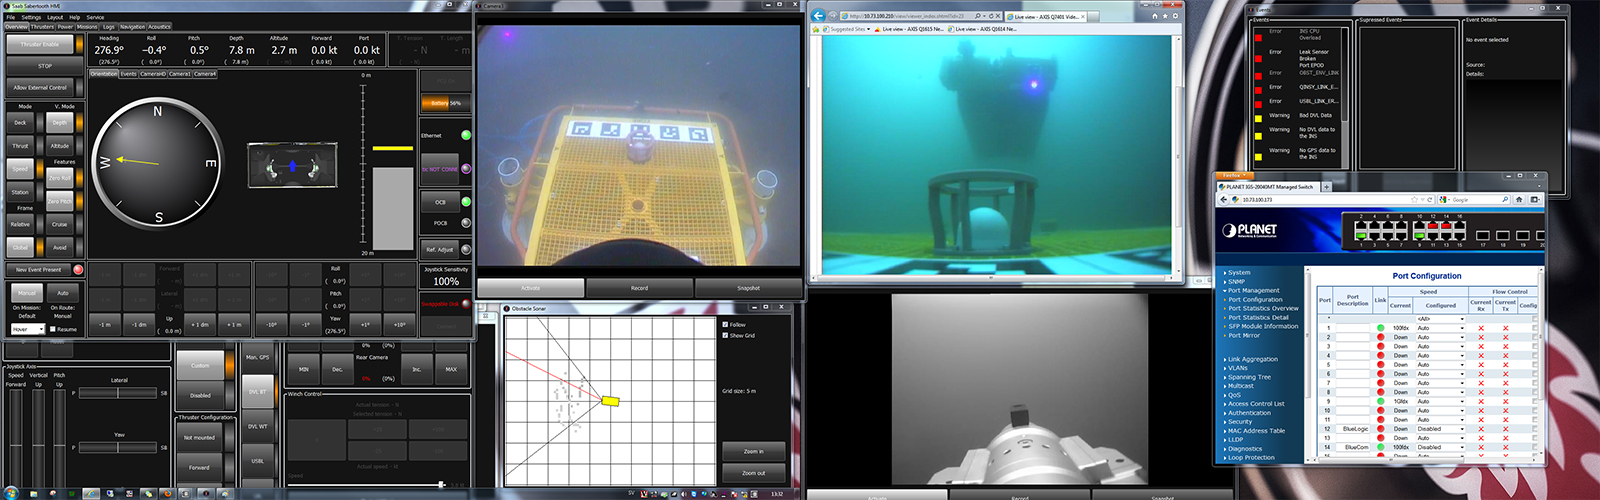Toggle Show Grid checkbox in Obstacle Sonar
This screenshot has height=500, width=1600.
pos(725,335)
